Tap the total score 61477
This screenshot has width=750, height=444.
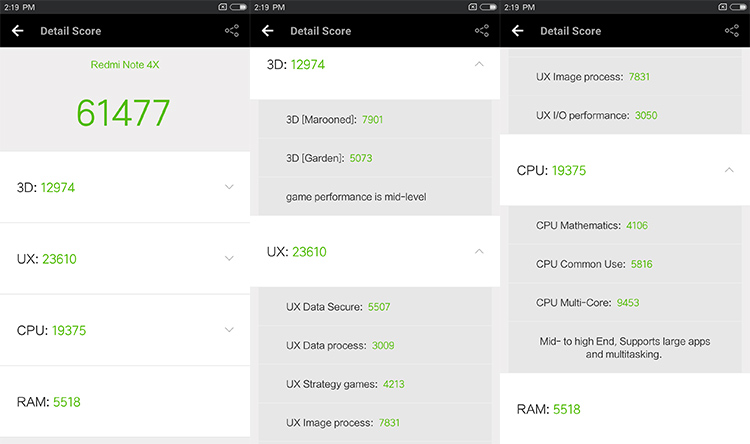[x=124, y=113]
